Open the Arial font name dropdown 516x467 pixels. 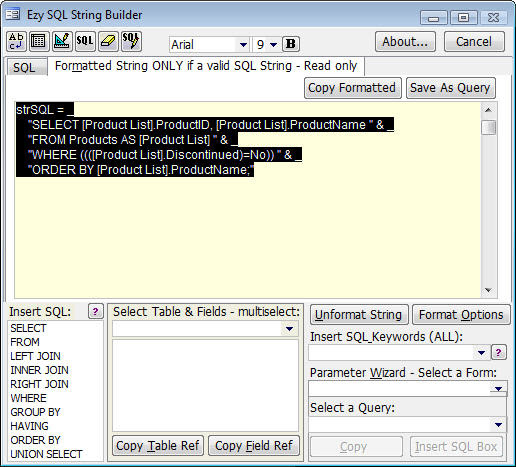[243, 44]
